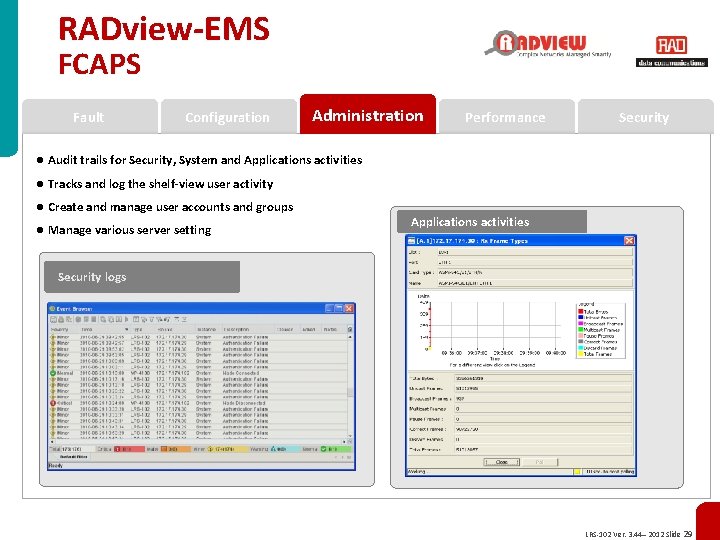Click the scroll-up arrow of the event list
720x540 pixels.
pos(350,337)
